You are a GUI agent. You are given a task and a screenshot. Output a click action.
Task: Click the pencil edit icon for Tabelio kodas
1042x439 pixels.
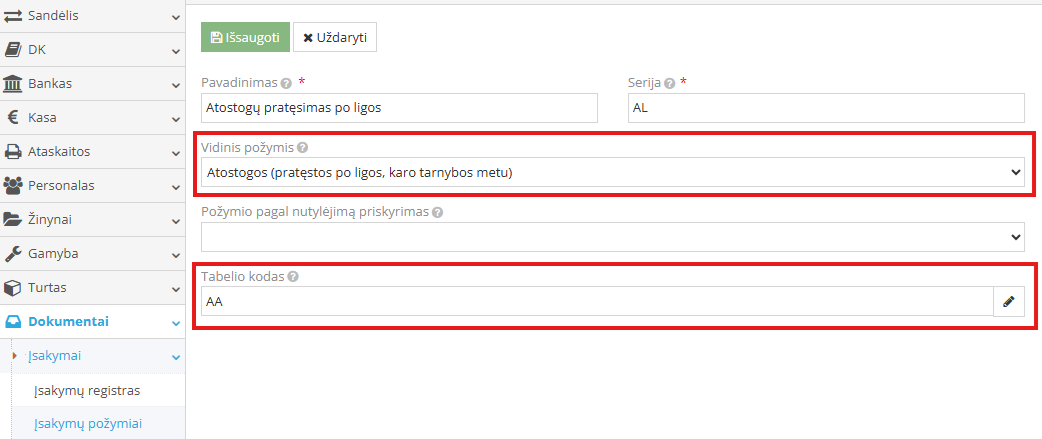(1009, 302)
